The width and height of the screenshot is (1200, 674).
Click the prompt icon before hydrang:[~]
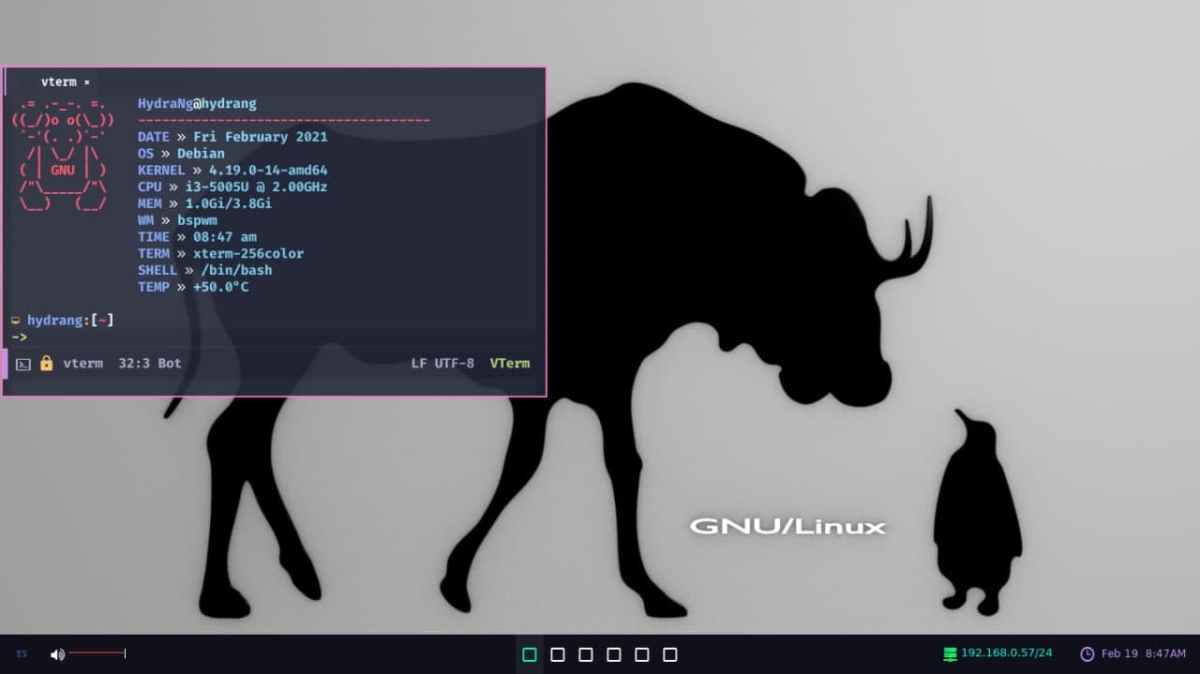pyautogui.click(x=16, y=320)
